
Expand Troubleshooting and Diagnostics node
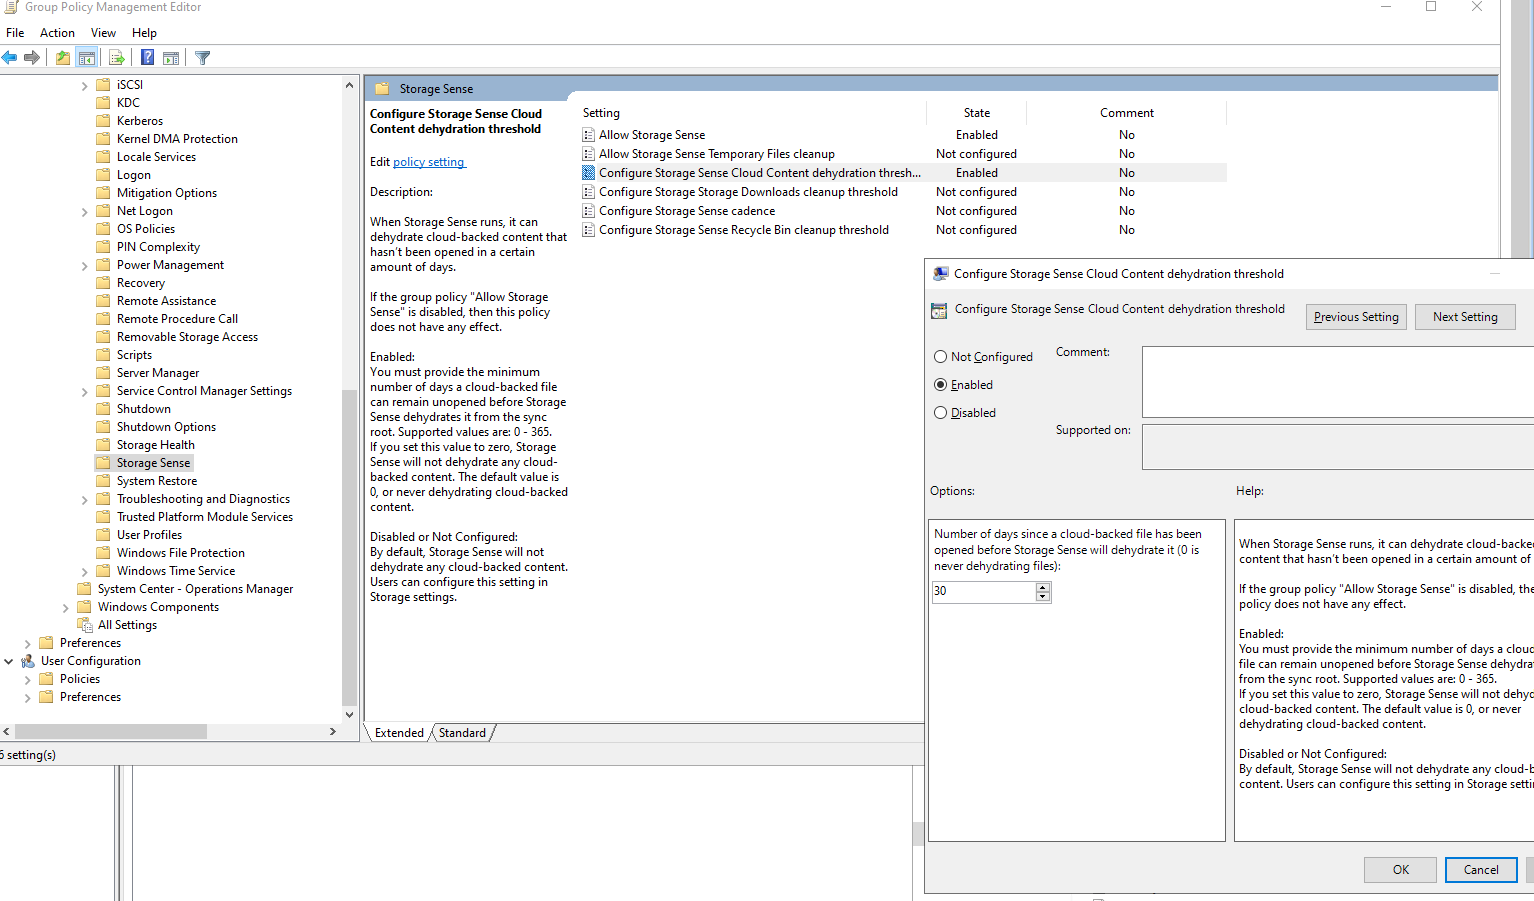pos(84,500)
